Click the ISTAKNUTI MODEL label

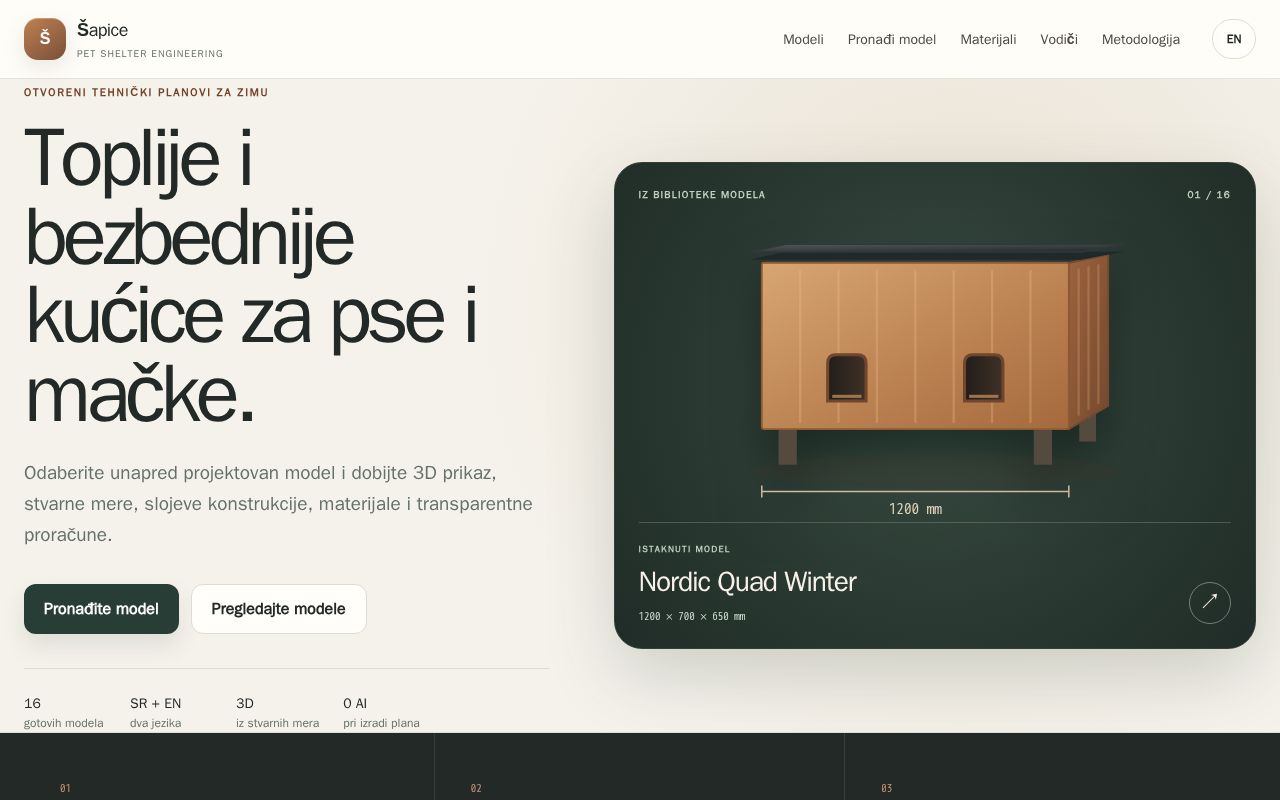pos(684,549)
